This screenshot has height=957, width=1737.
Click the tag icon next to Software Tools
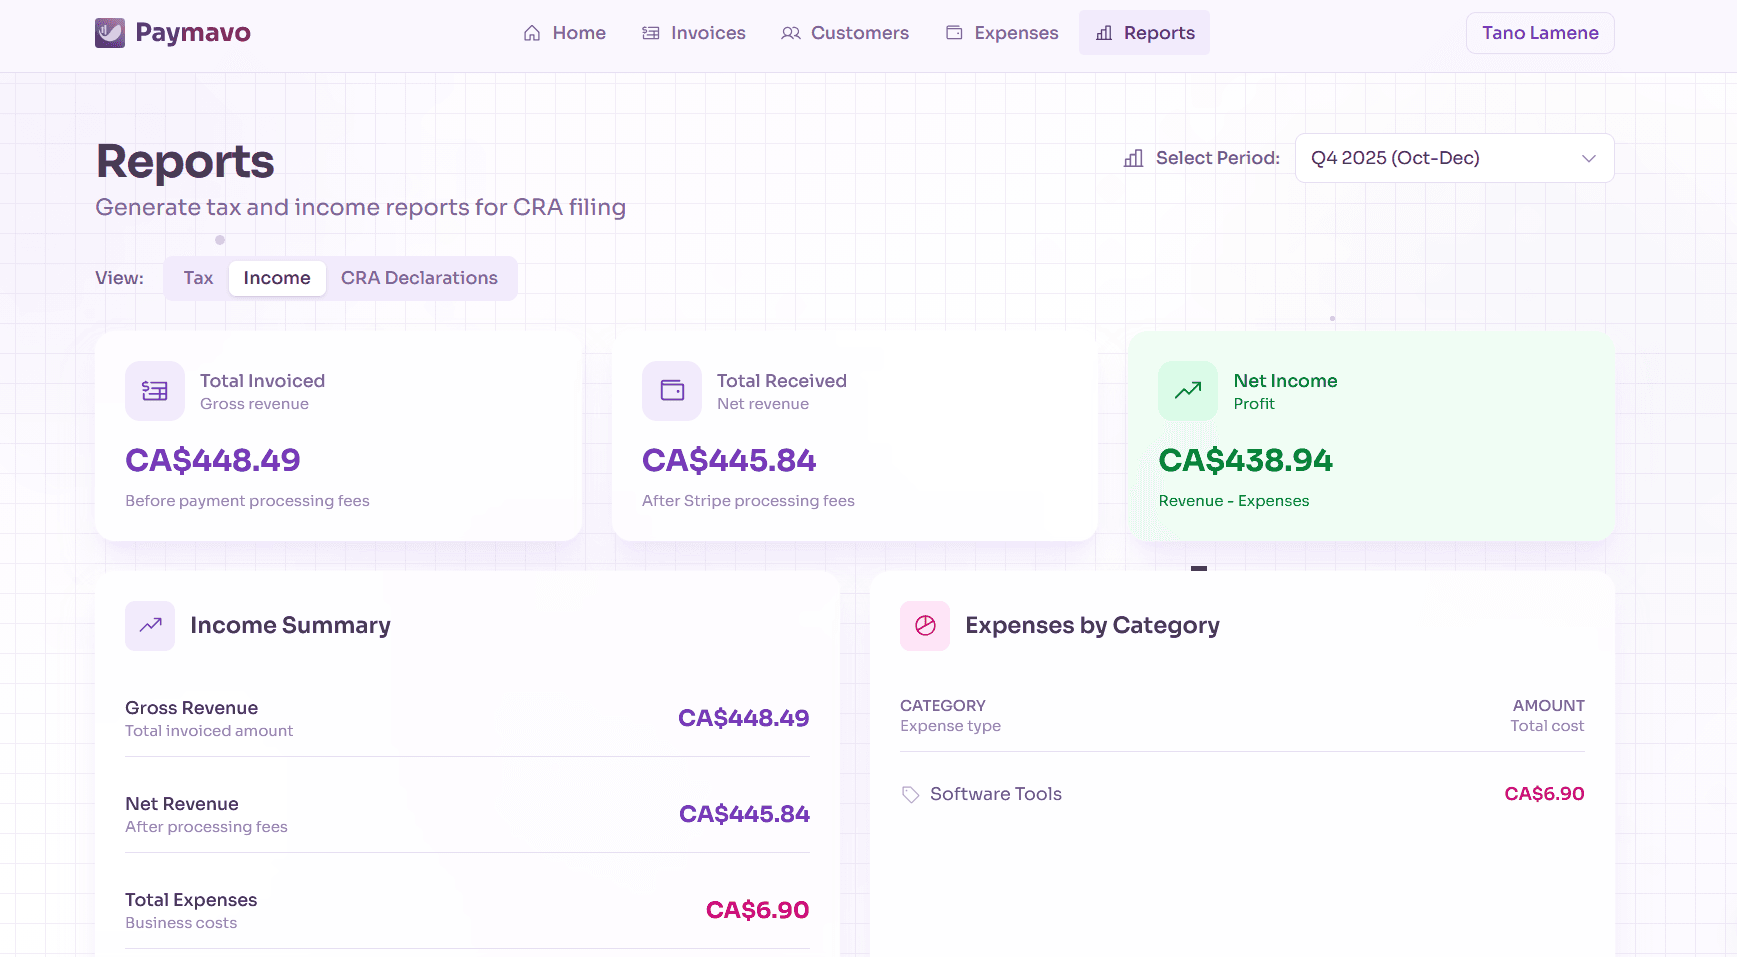click(x=909, y=794)
